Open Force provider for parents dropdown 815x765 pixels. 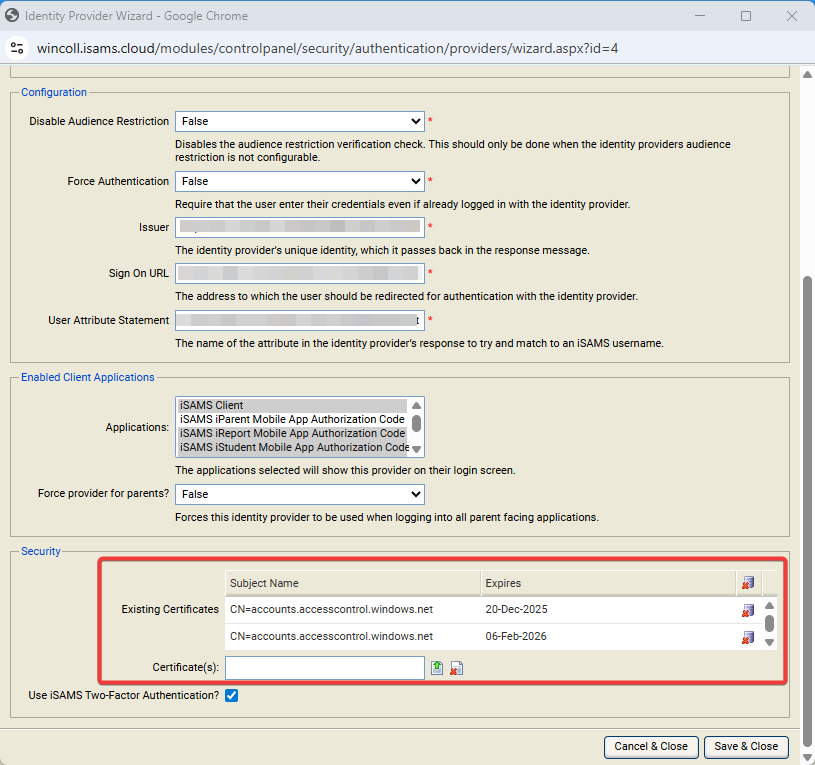tap(300, 494)
